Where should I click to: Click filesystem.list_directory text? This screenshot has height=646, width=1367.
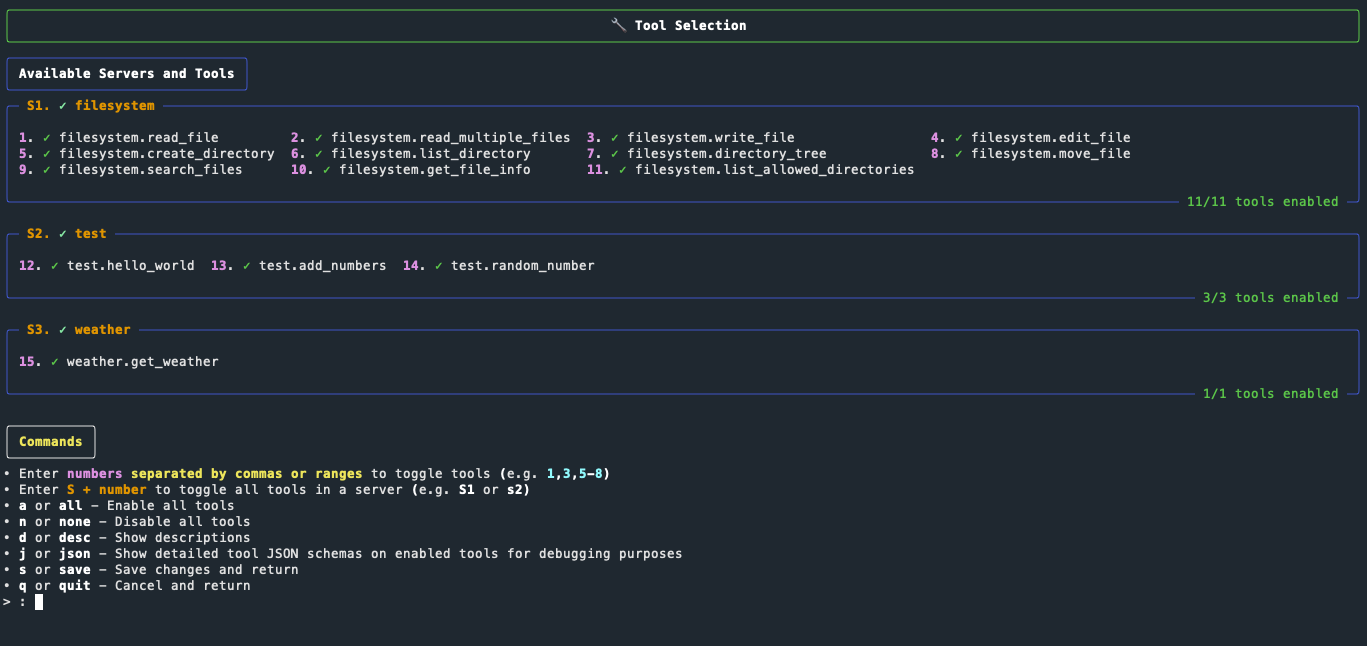click(x=431, y=154)
